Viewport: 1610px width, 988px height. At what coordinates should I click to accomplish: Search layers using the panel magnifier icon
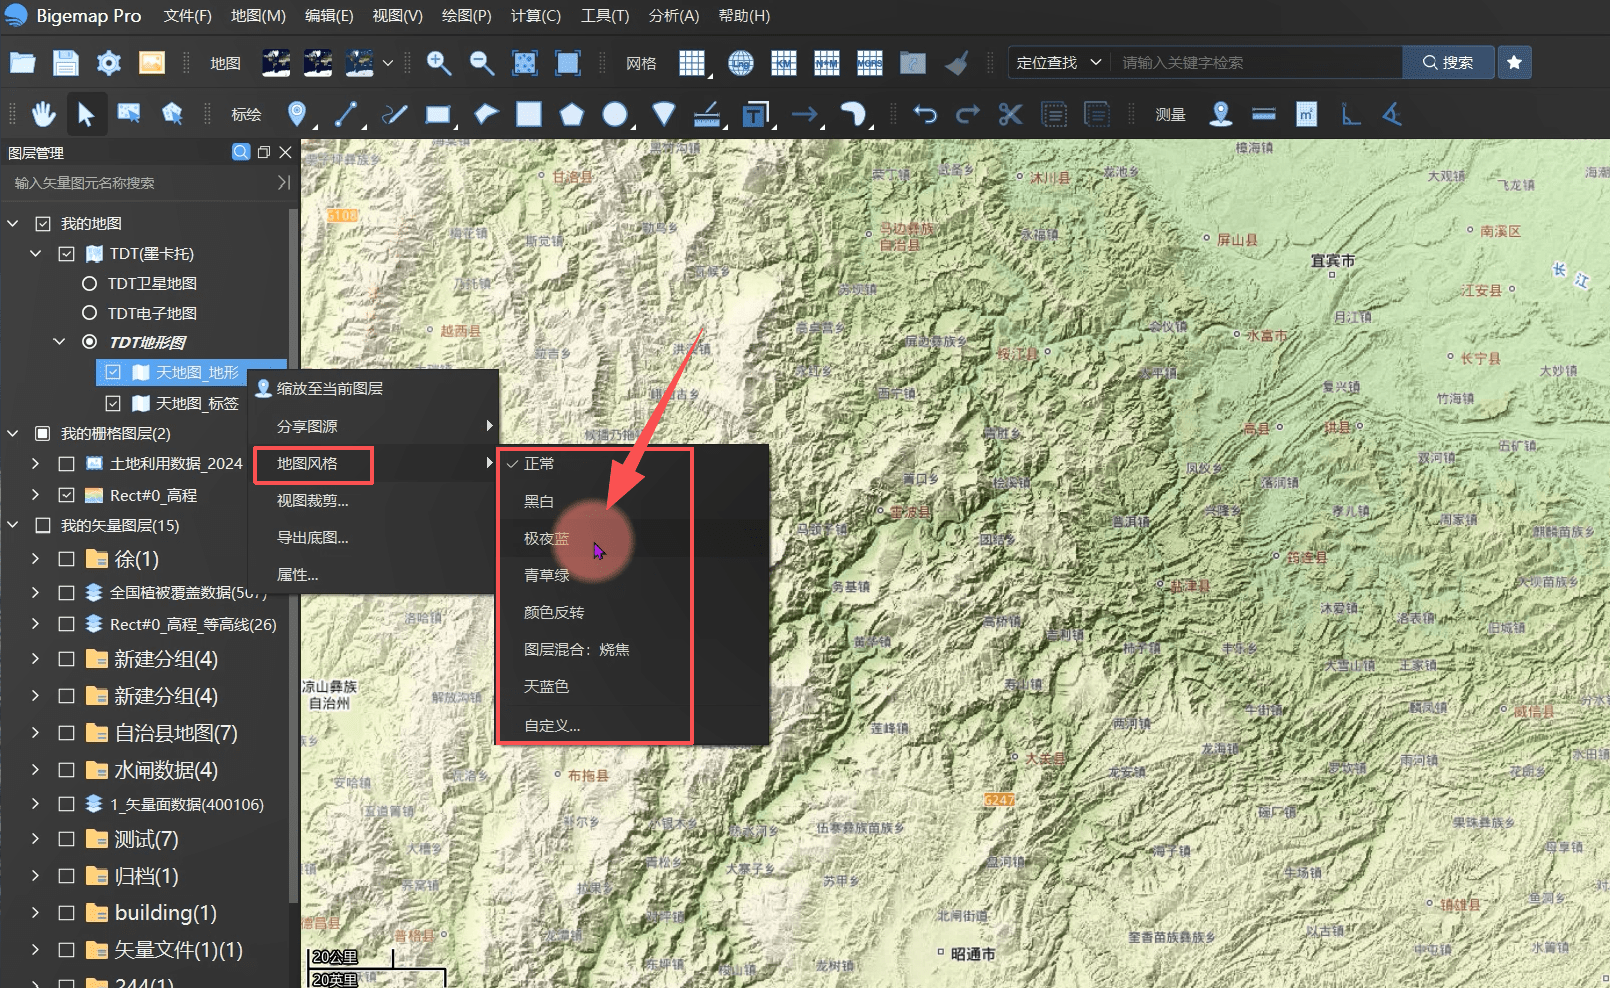241,152
